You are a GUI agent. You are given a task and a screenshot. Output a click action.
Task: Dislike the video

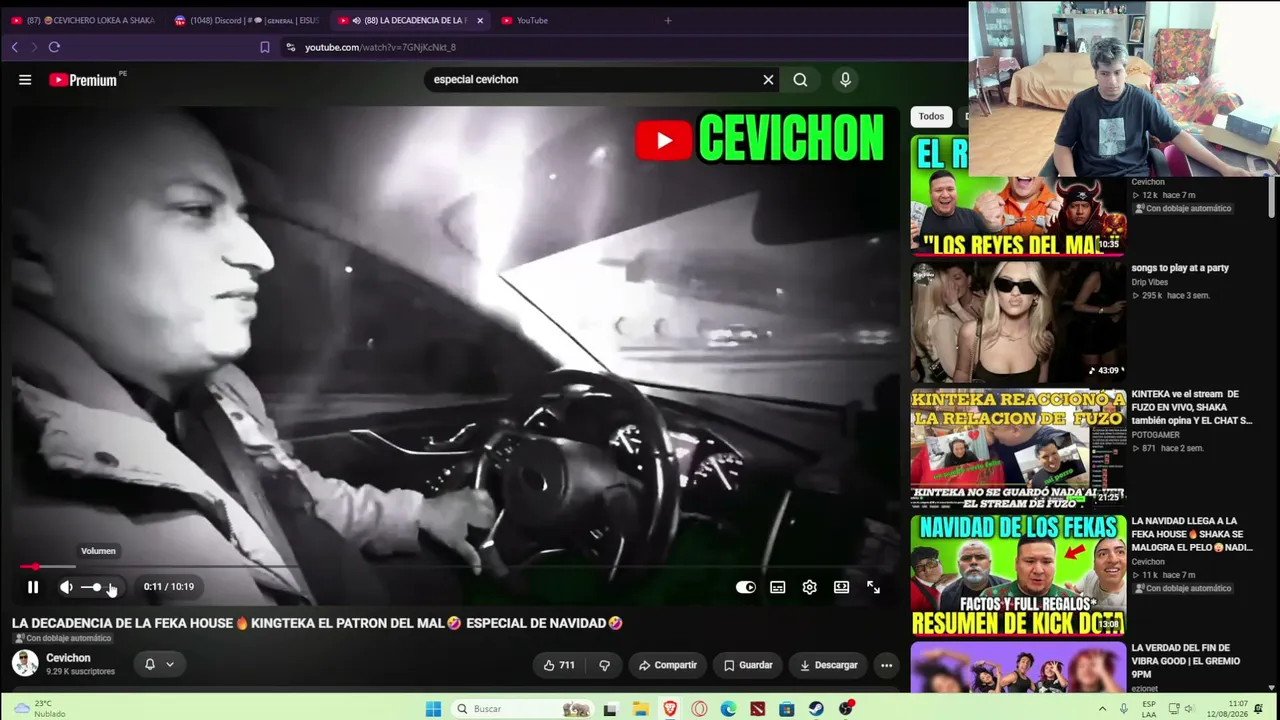(604, 665)
